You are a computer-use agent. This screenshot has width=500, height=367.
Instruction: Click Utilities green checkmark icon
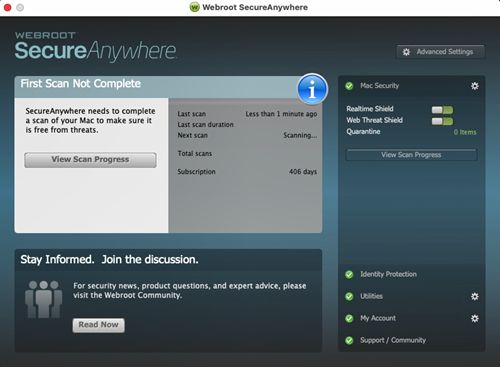pos(349,296)
